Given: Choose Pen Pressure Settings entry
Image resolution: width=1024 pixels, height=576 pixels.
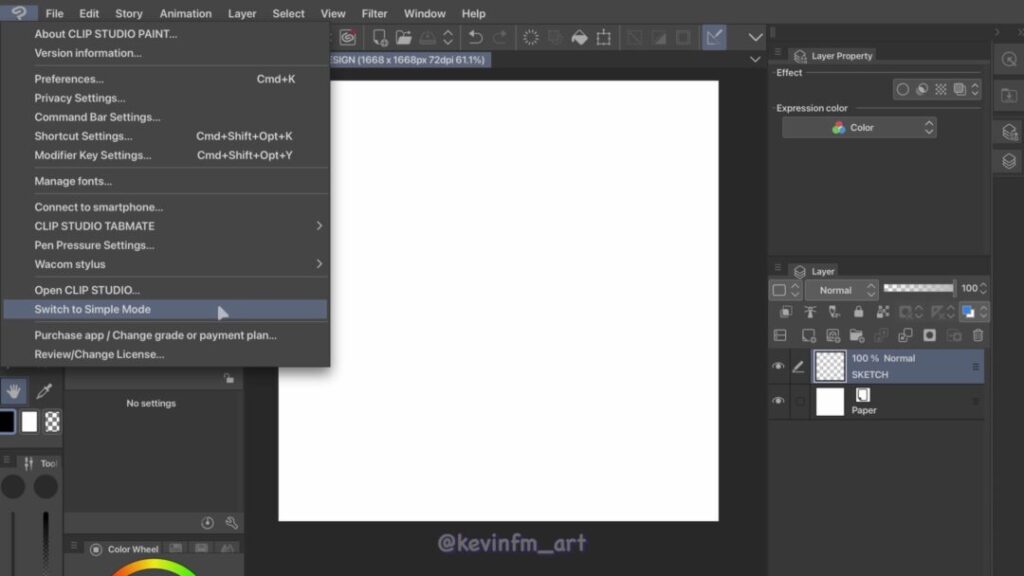Looking at the screenshot, I should point(166,246).
